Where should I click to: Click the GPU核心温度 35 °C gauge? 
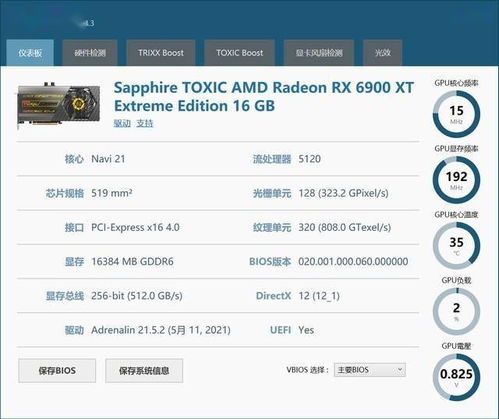(x=456, y=246)
